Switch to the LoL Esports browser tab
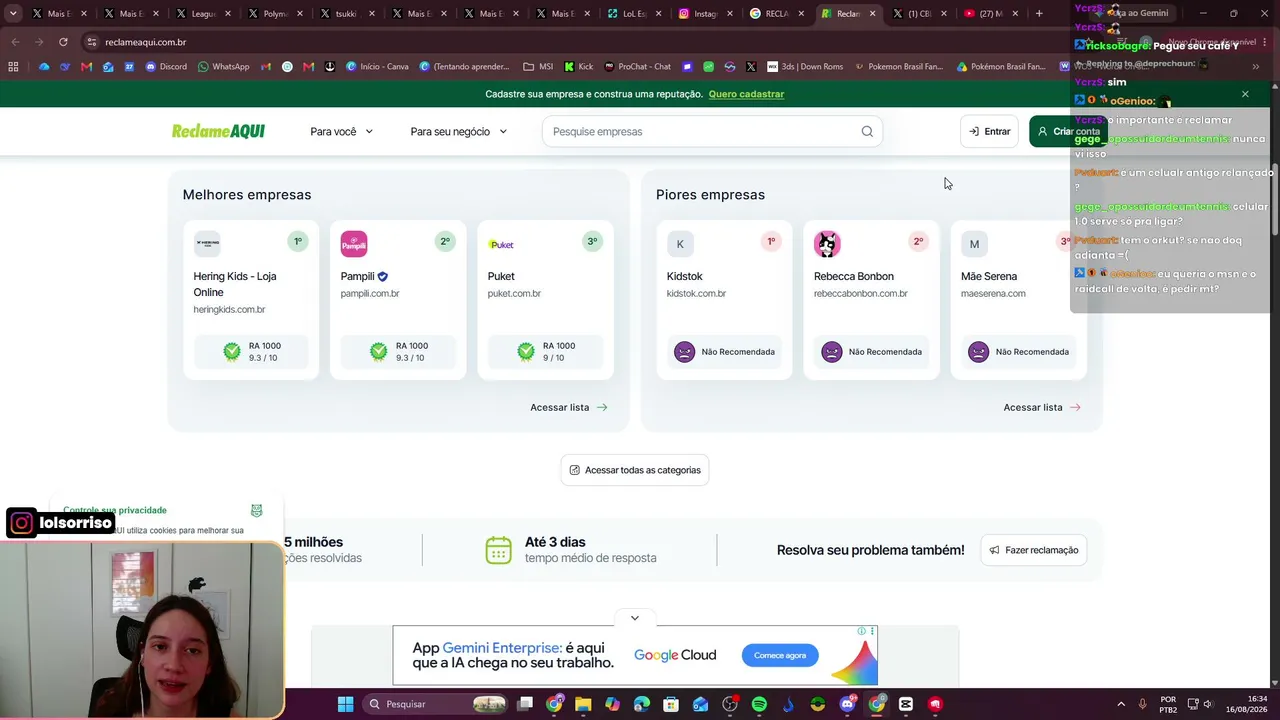The width and height of the screenshot is (1280, 720). [x=635, y=14]
